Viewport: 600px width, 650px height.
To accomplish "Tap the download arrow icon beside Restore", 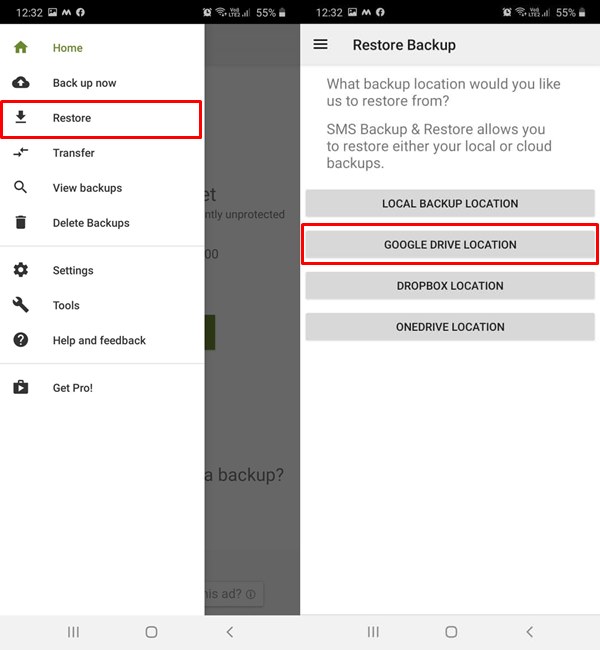I will click(21, 117).
